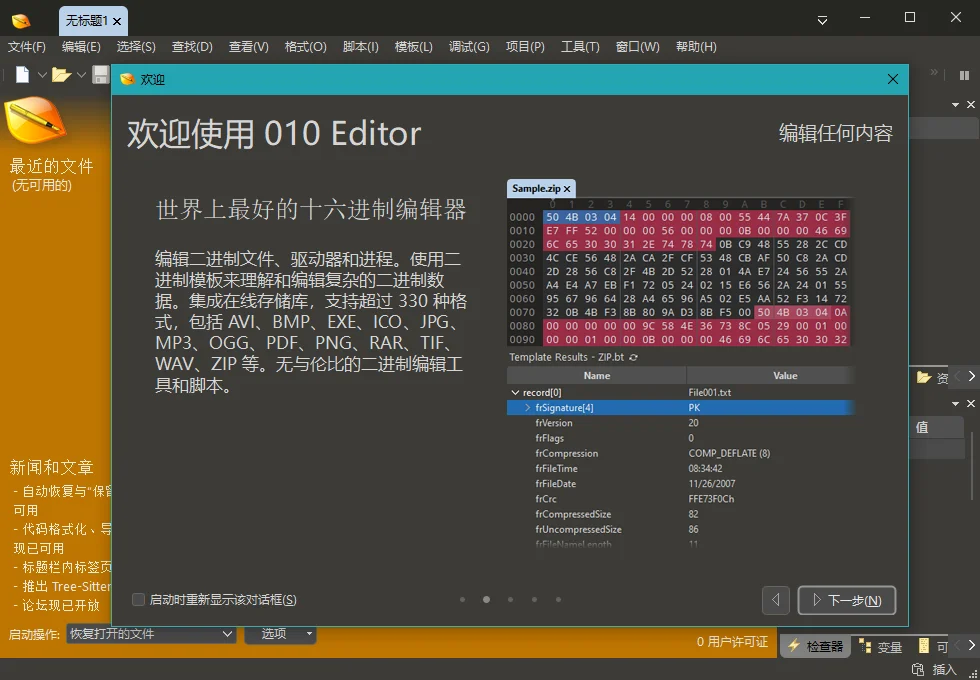
Task: Select the highlighted second page dot
Action: (486, 600)
